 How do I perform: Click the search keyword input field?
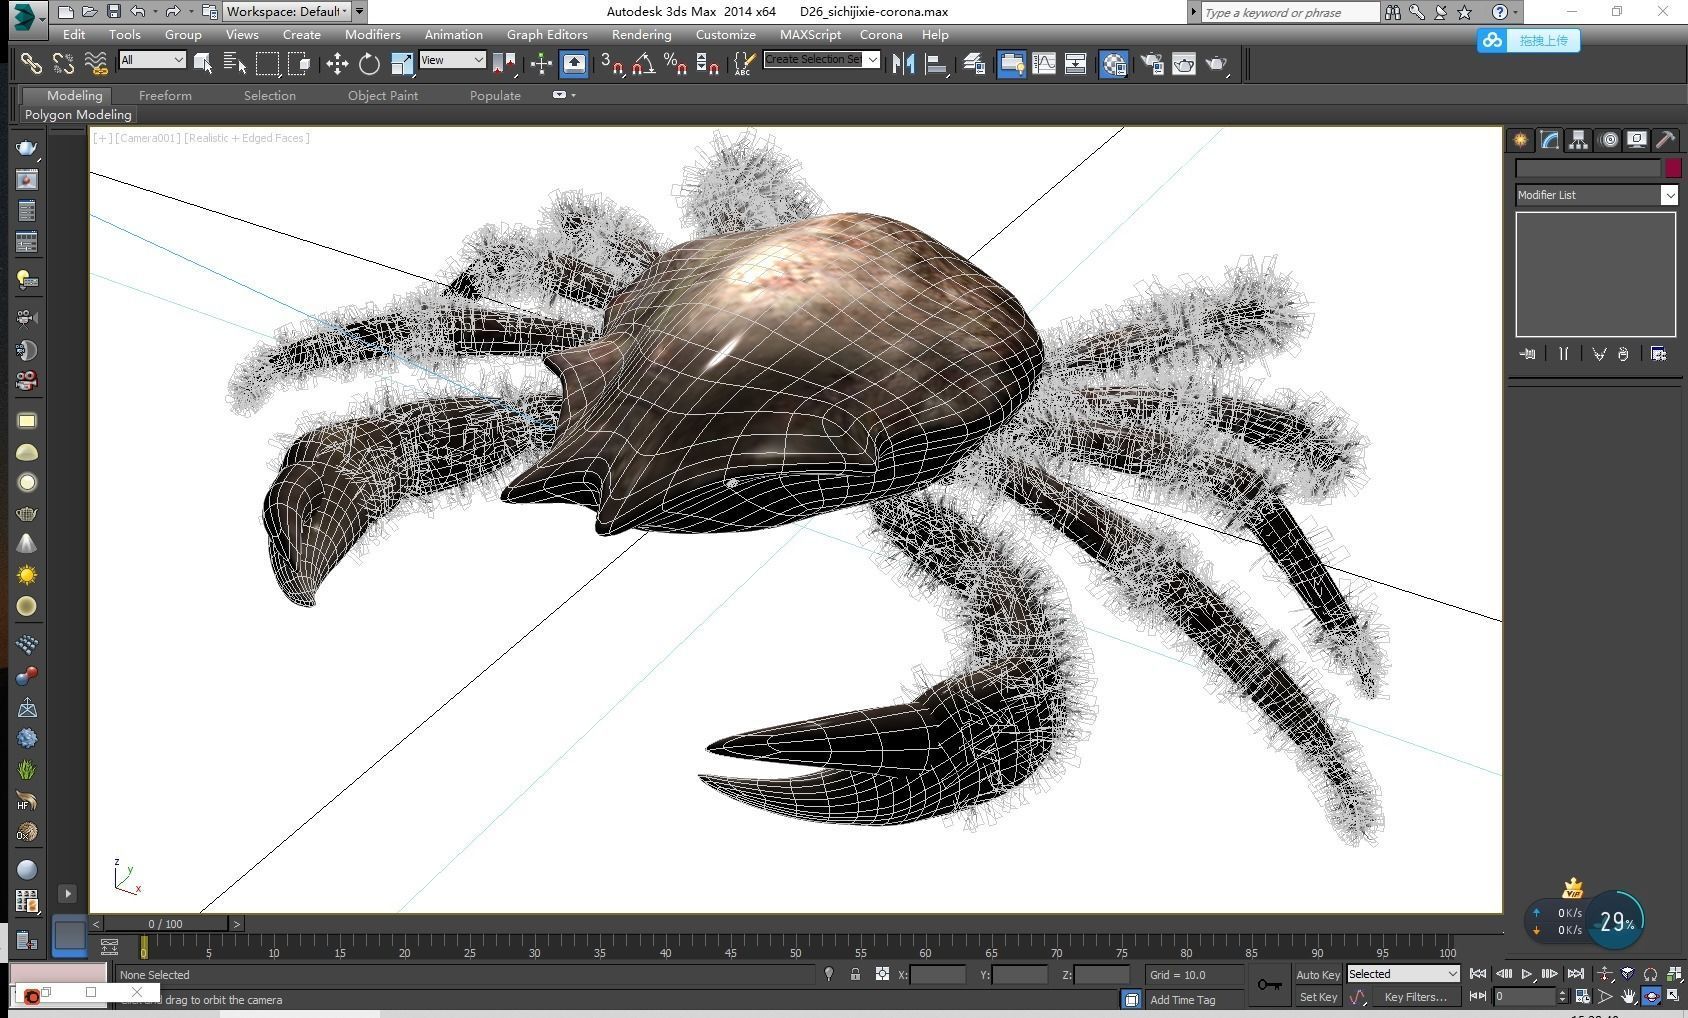click(x=1290, y=12)
